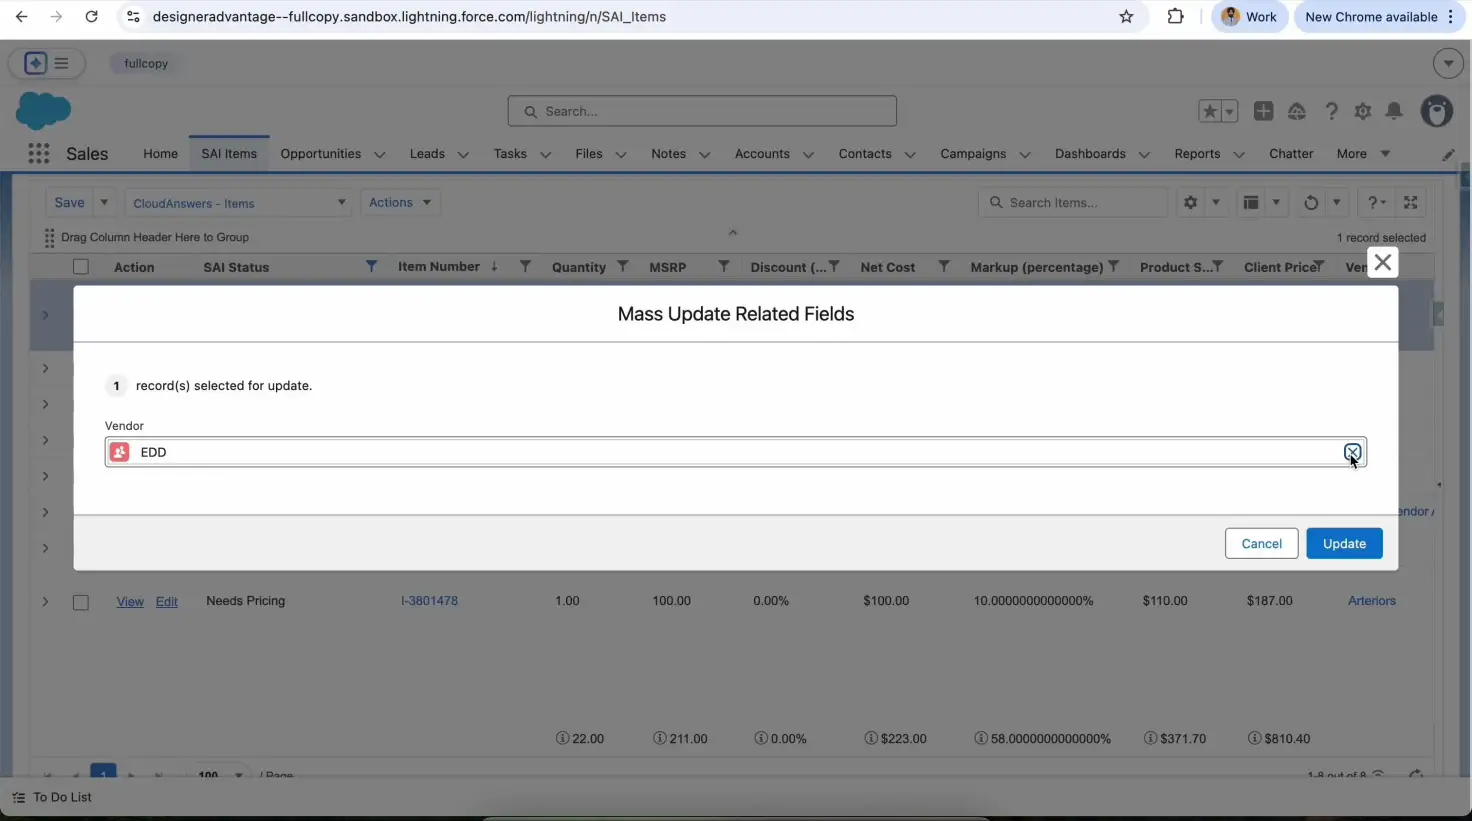Filter the SAI Status column
Screen dimensions: 1472x821
(371, 267)
